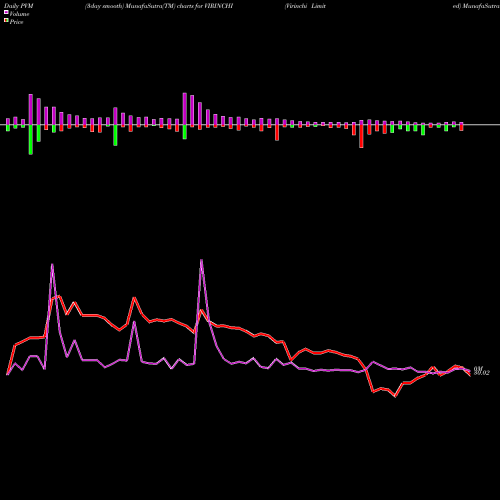Click the 'ed) MunafaSutra' text in the top-right corner

[476, 6]
